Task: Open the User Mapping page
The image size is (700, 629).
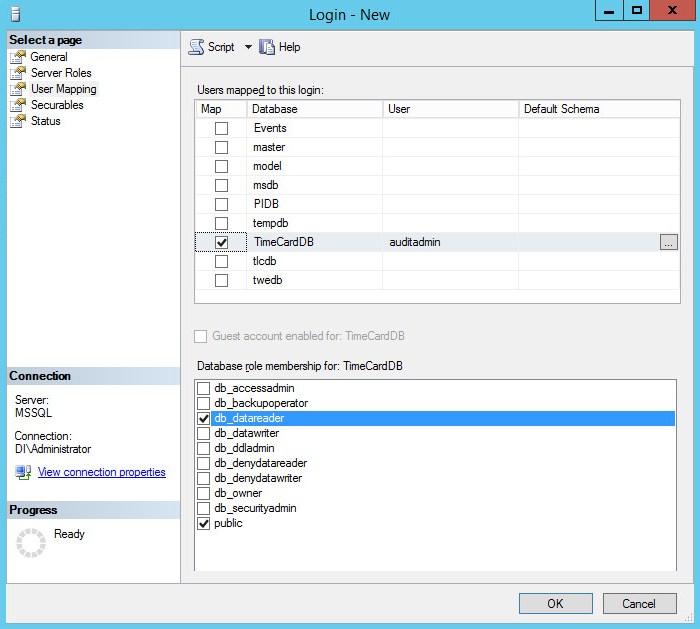Action: pos(63,89)
